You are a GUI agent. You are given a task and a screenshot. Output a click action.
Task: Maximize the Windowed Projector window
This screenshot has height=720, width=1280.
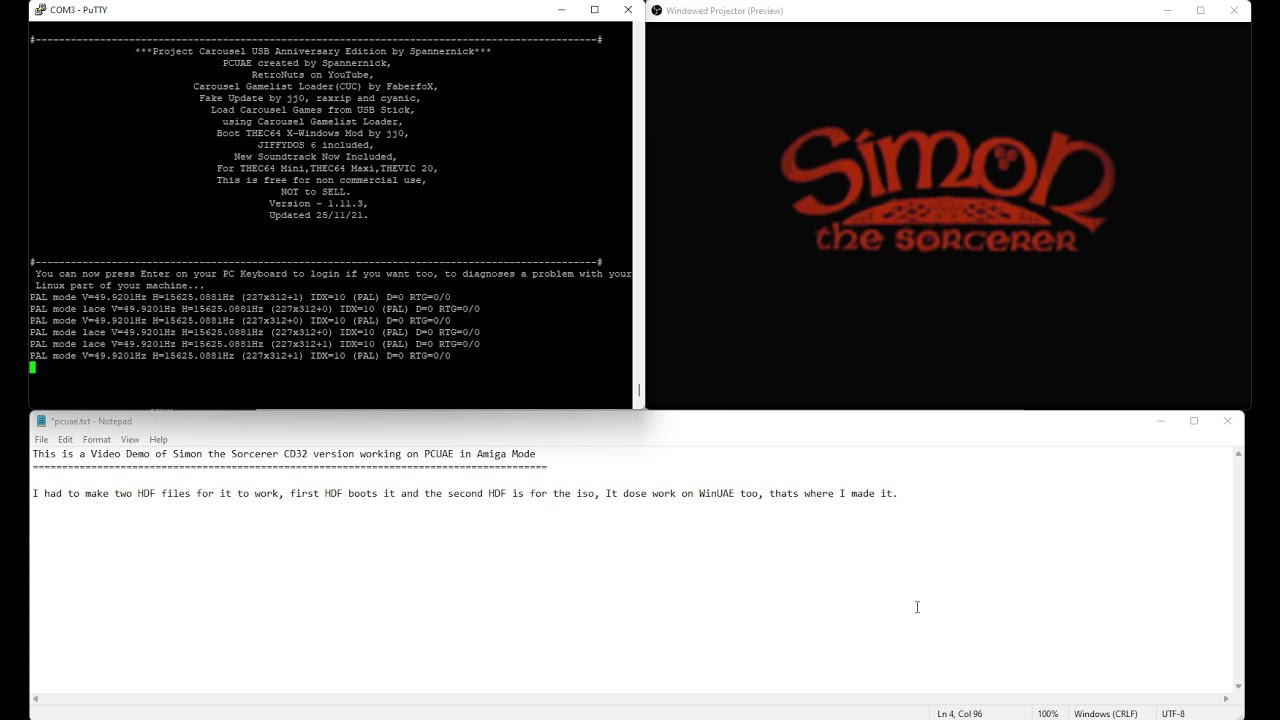coord(1201,11)
